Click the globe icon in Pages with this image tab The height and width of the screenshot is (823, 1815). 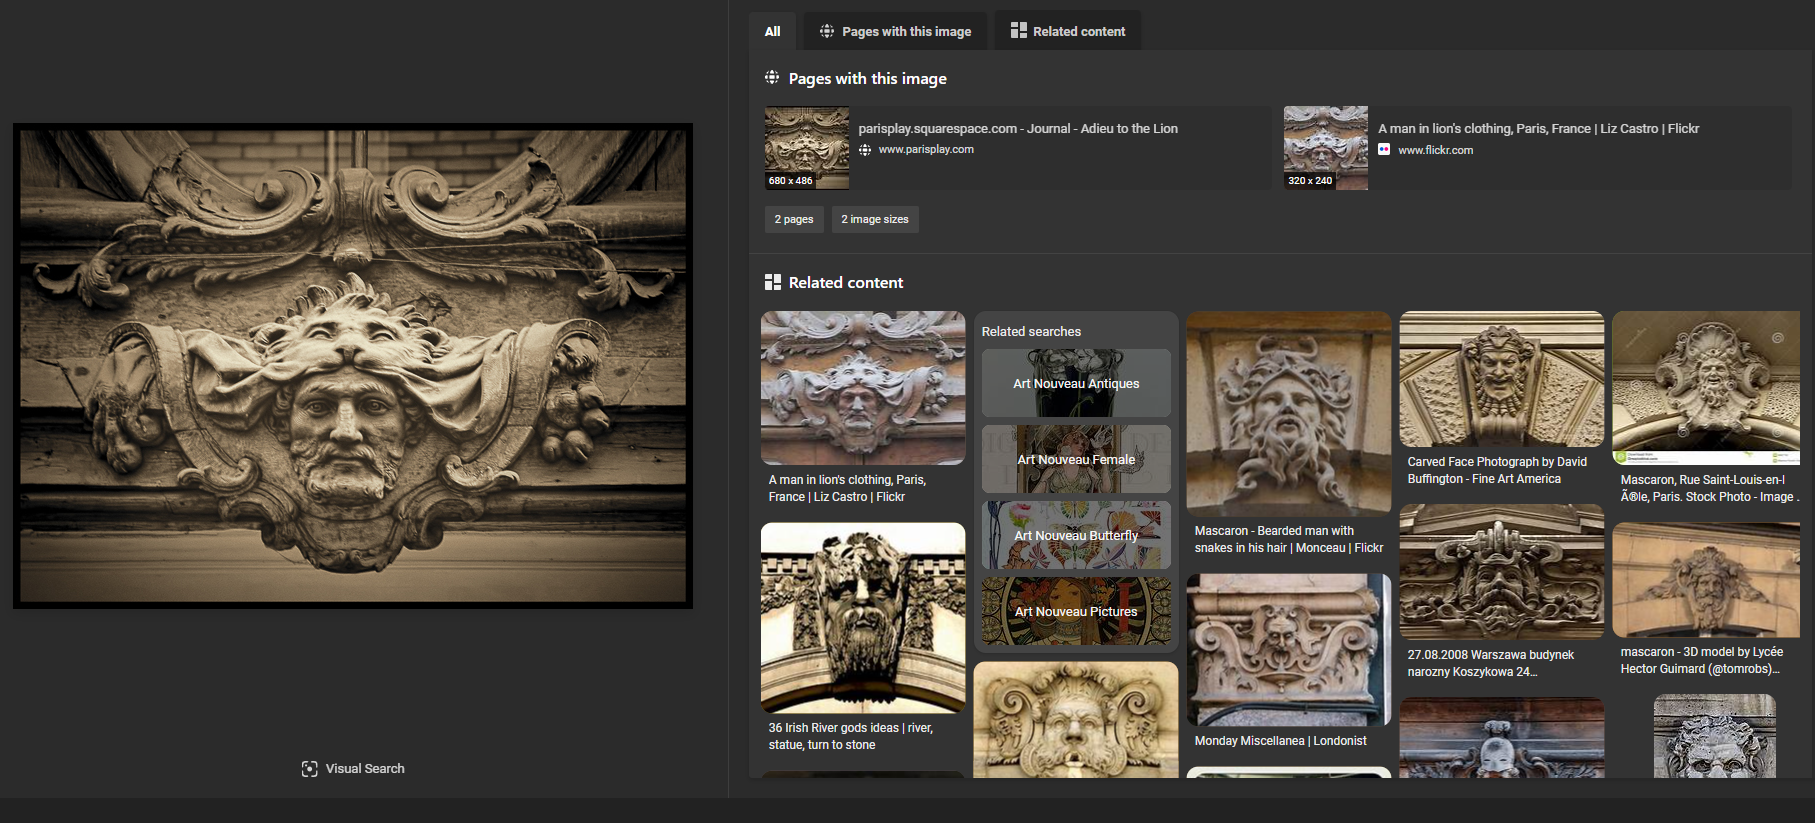point(827,31)
